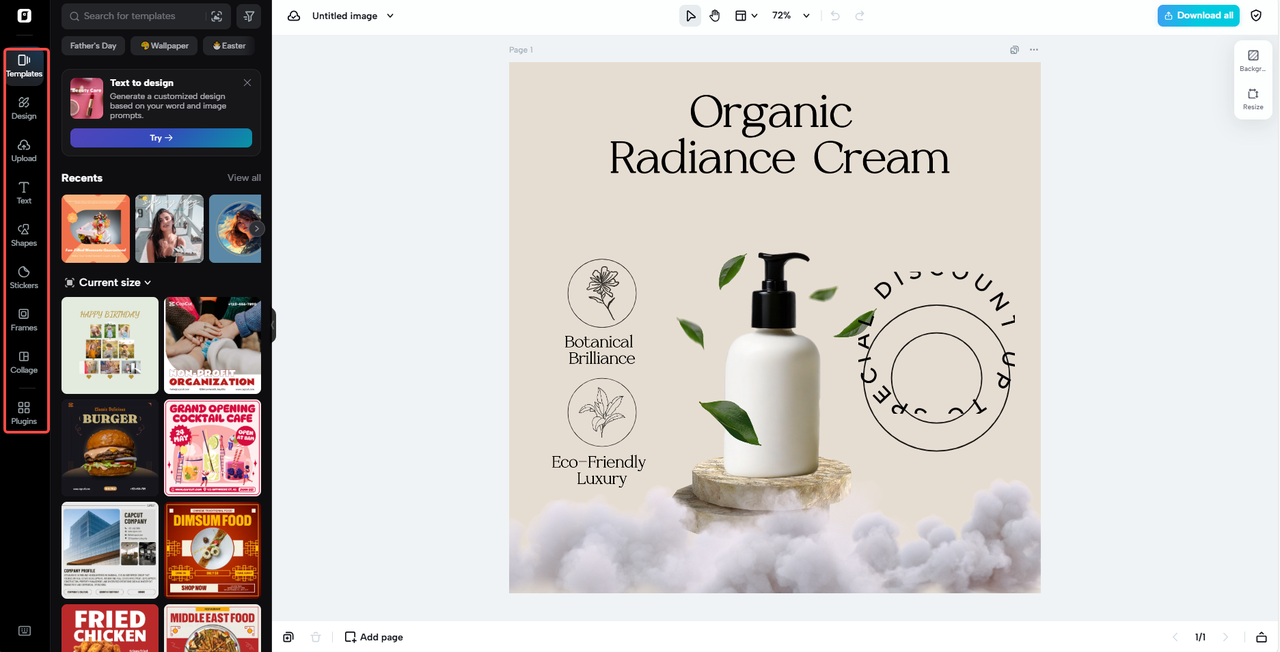Open the Dimsum Food template

[x=212, y=550]
